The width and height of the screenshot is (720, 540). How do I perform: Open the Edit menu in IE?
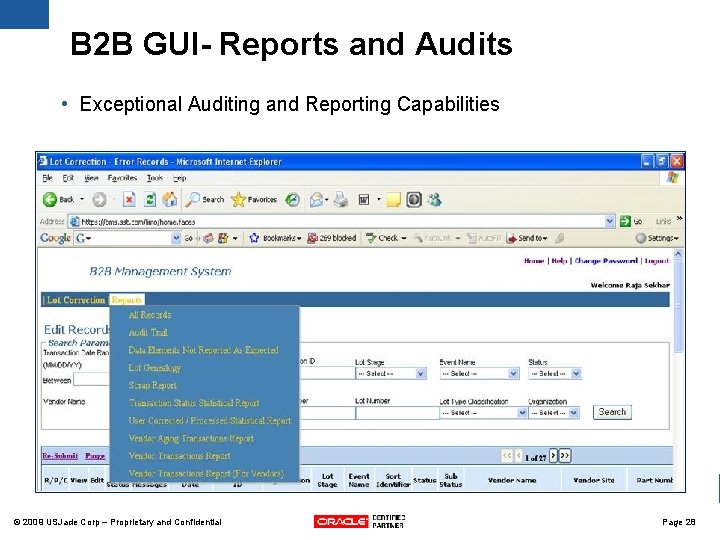[68, 178]
